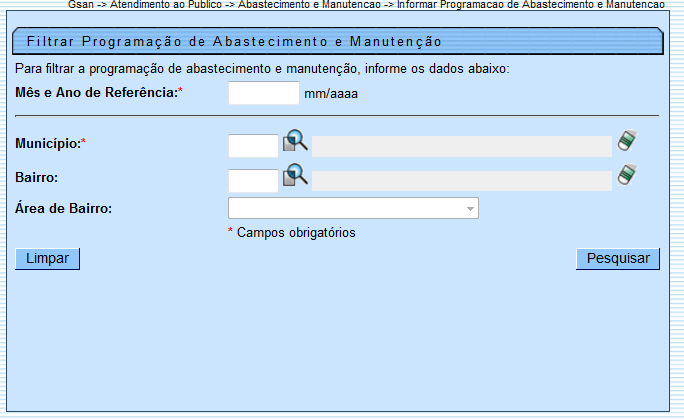This screenshot has height=420, width=684.
Task: Focus the Mês e Ano de Referência field
Action: pos(264,93)
